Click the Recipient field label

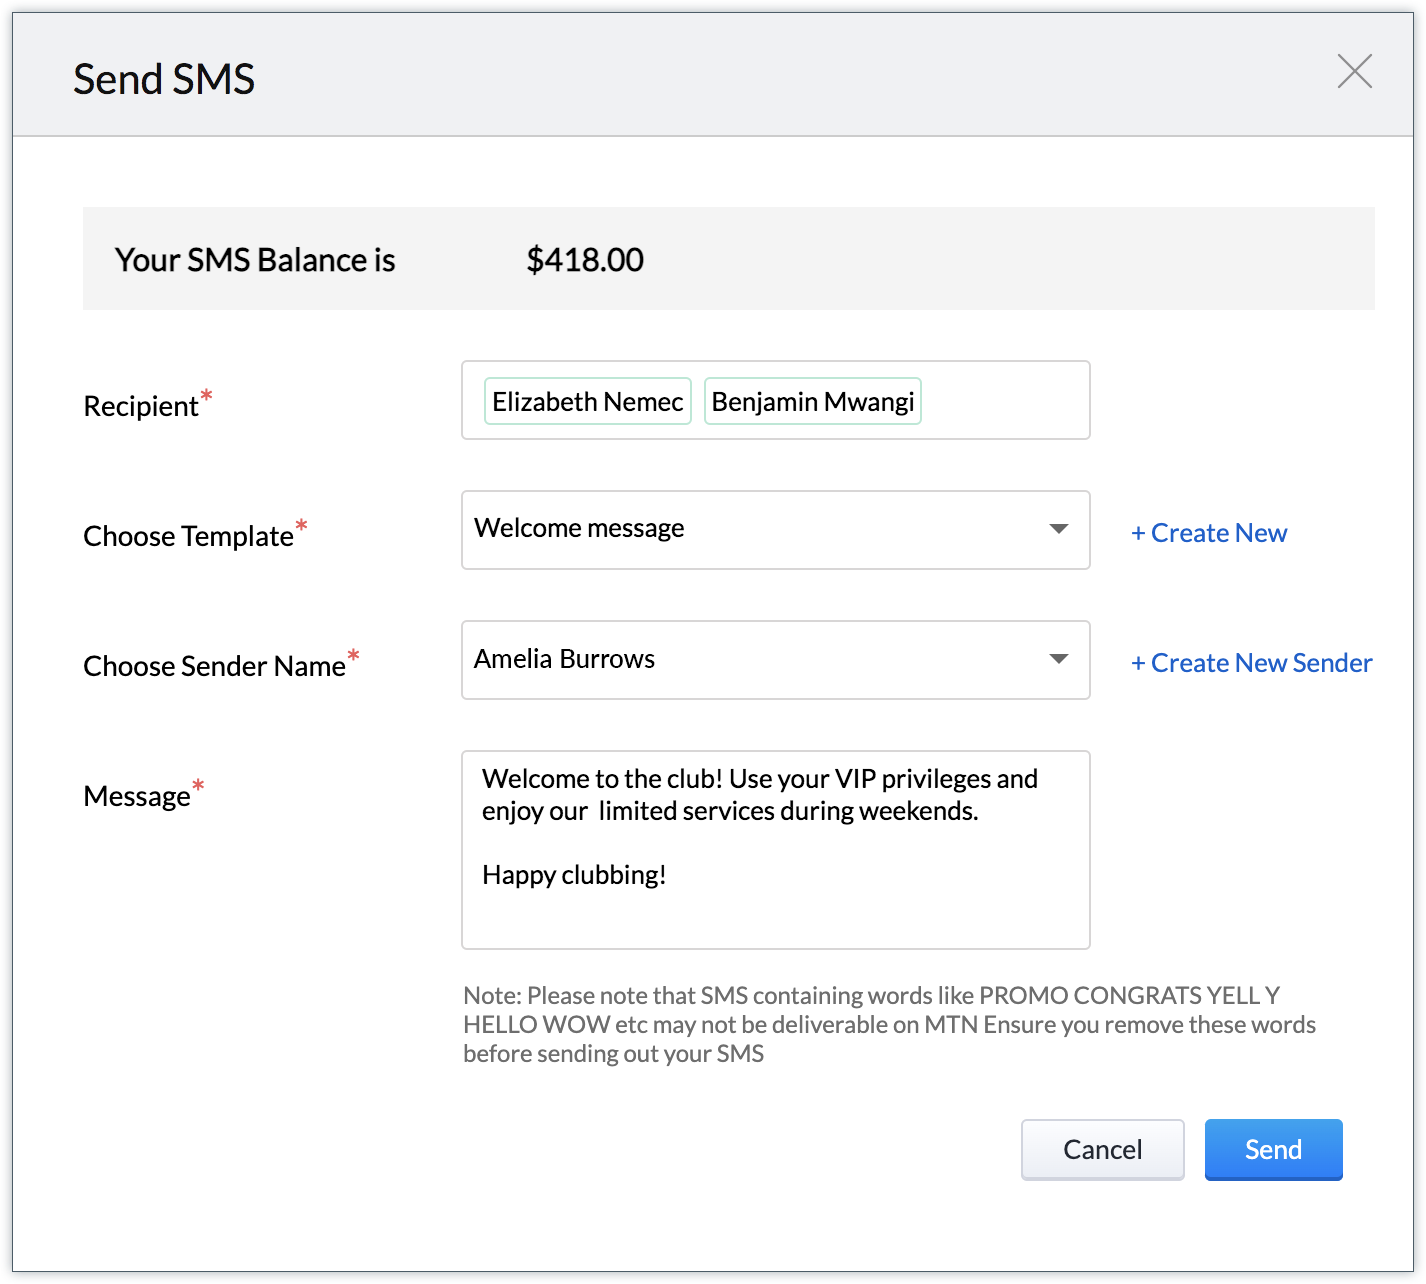click(141, 406)
